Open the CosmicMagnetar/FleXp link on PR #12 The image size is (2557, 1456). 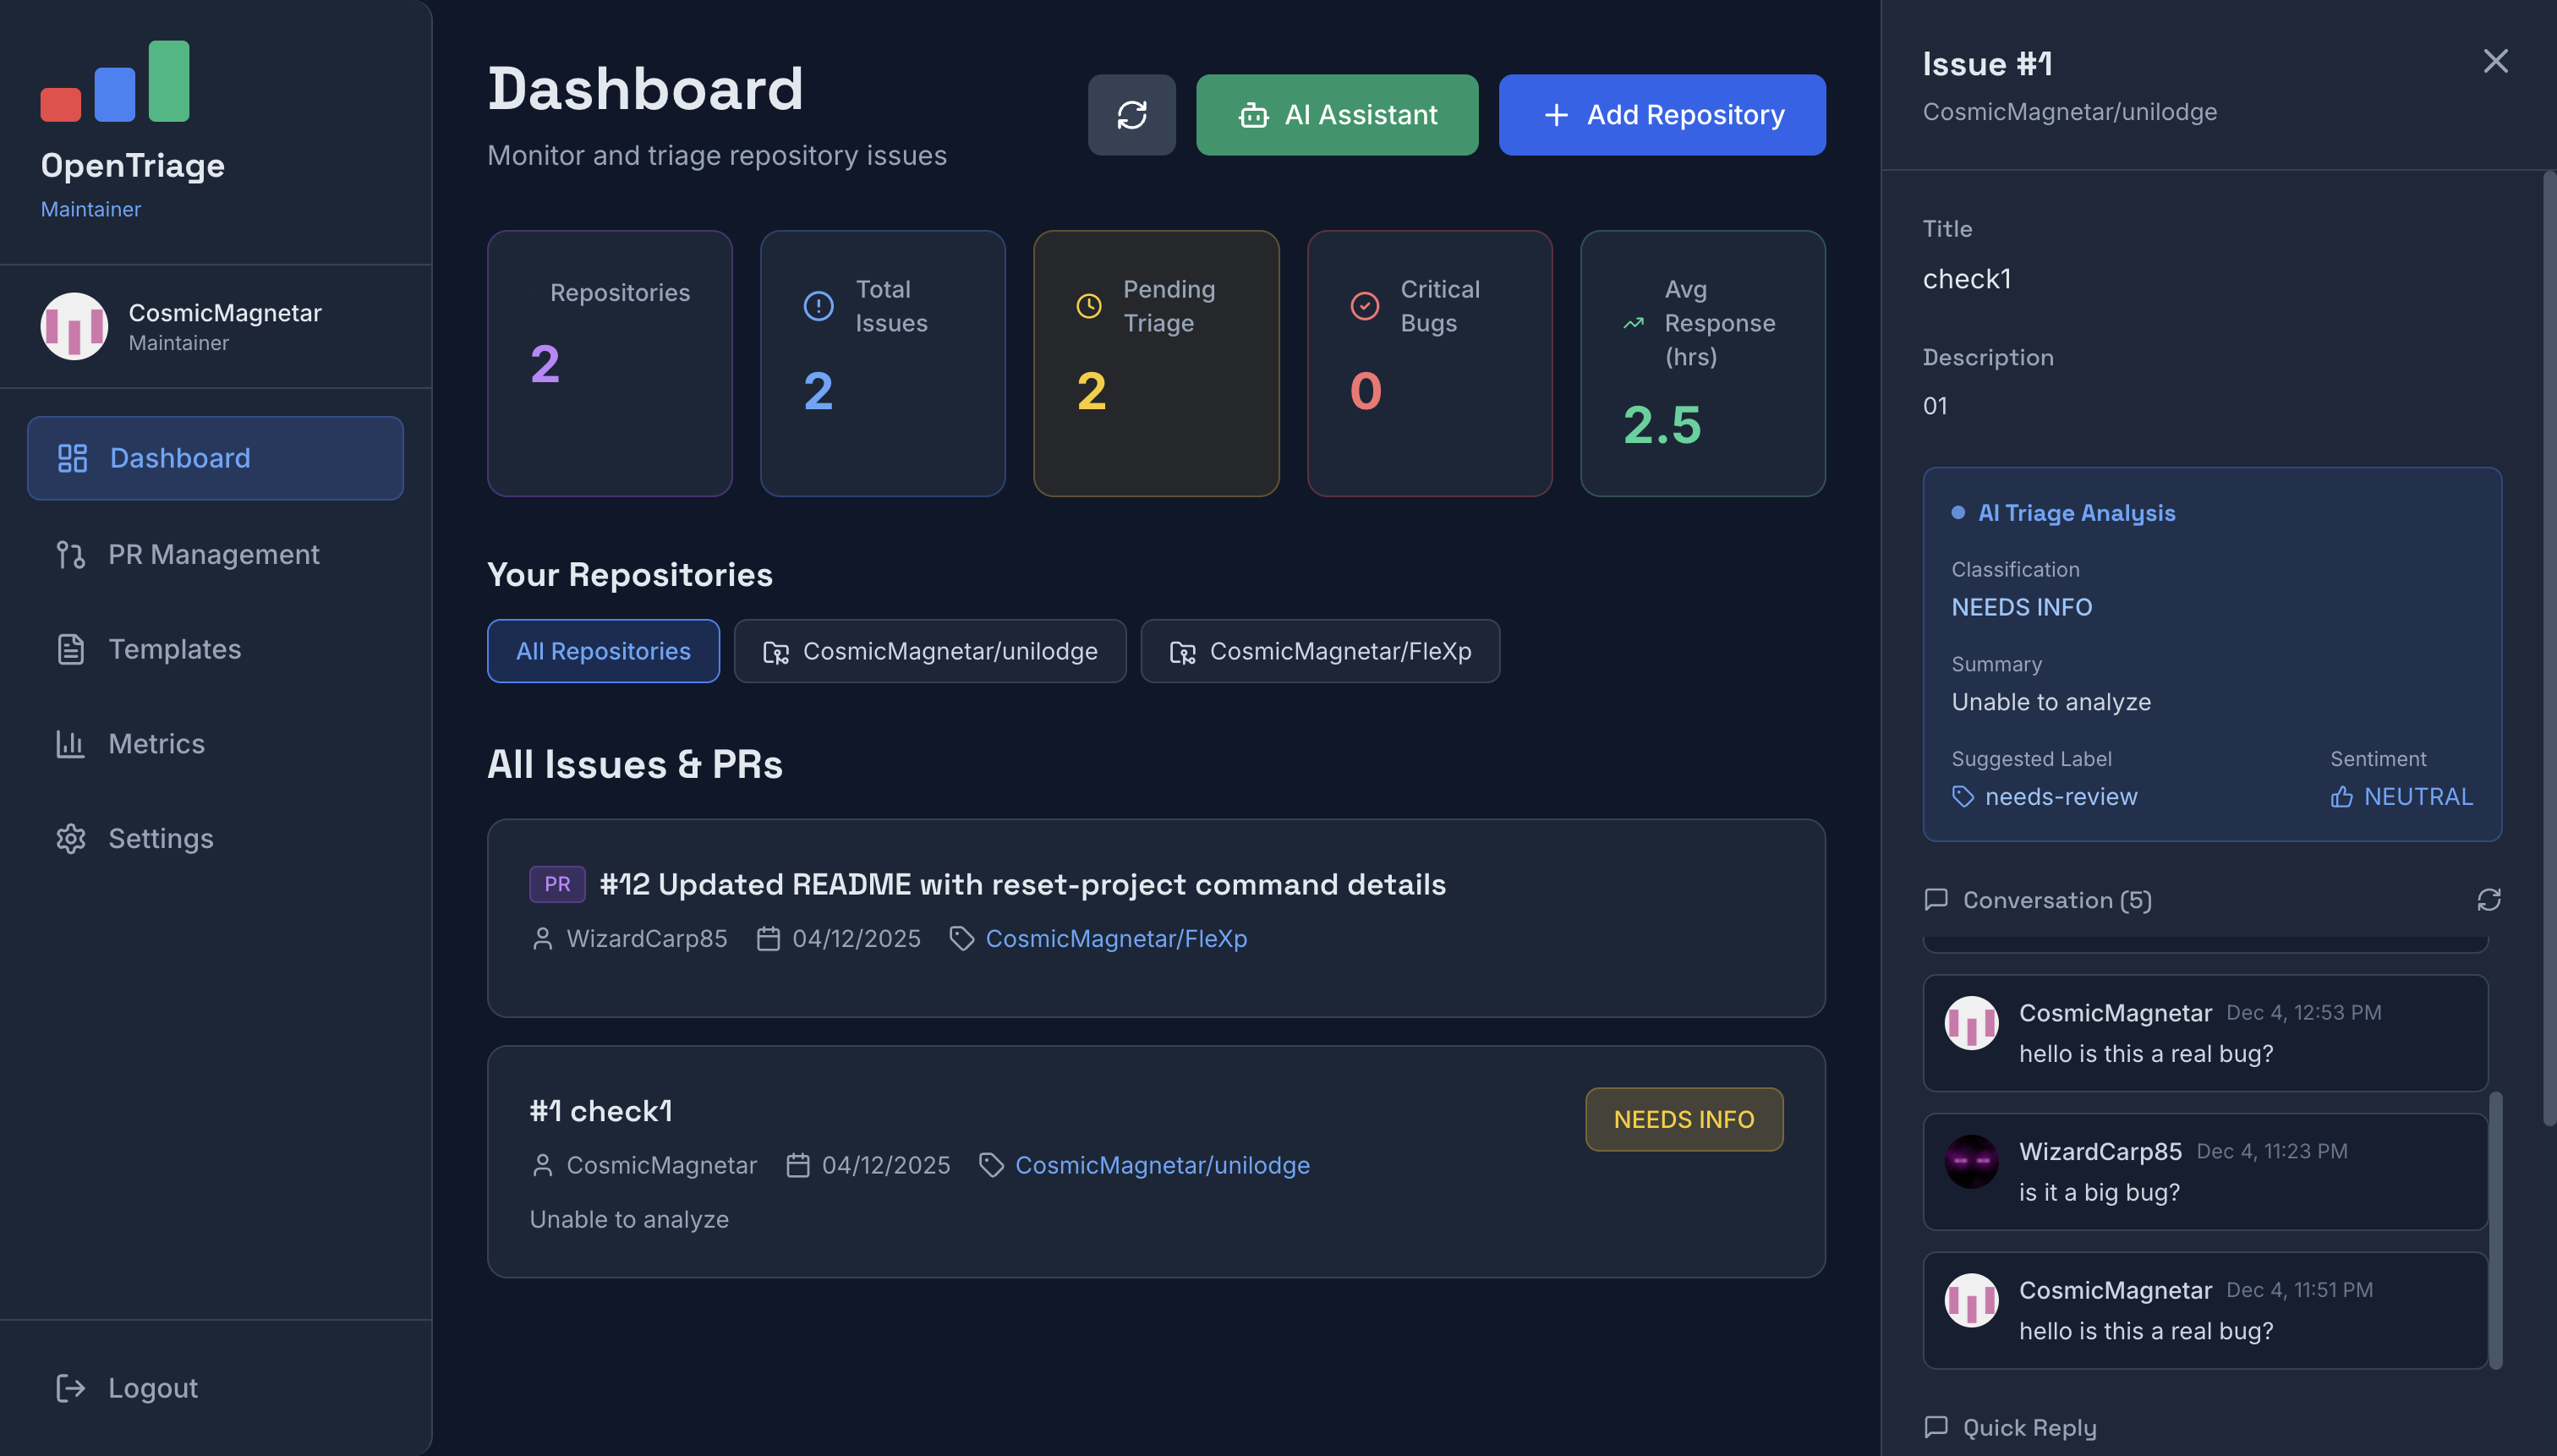click(1115, 938)
